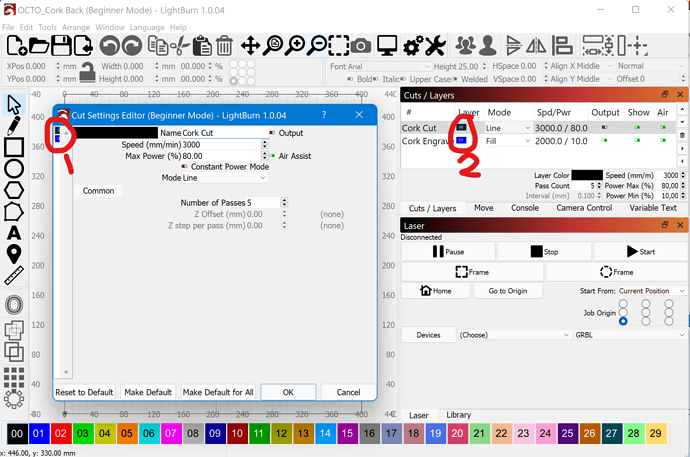The image size is (690, 457).
Task: Open the Arrange menu
Action: pos(76,27)
